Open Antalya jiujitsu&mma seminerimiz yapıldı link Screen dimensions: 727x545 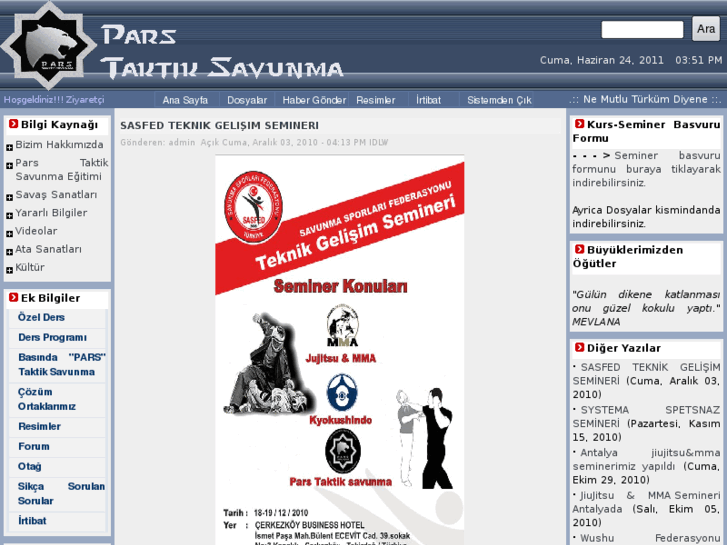(646, 459)
